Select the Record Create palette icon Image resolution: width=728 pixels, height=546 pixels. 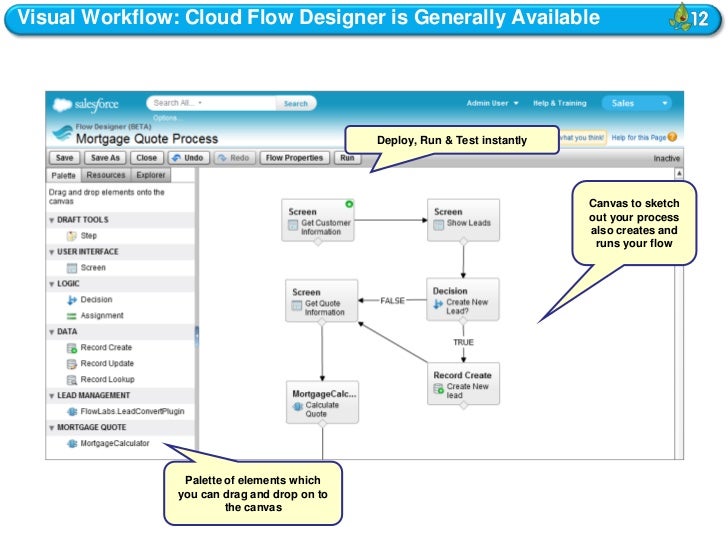pos(72,348)
